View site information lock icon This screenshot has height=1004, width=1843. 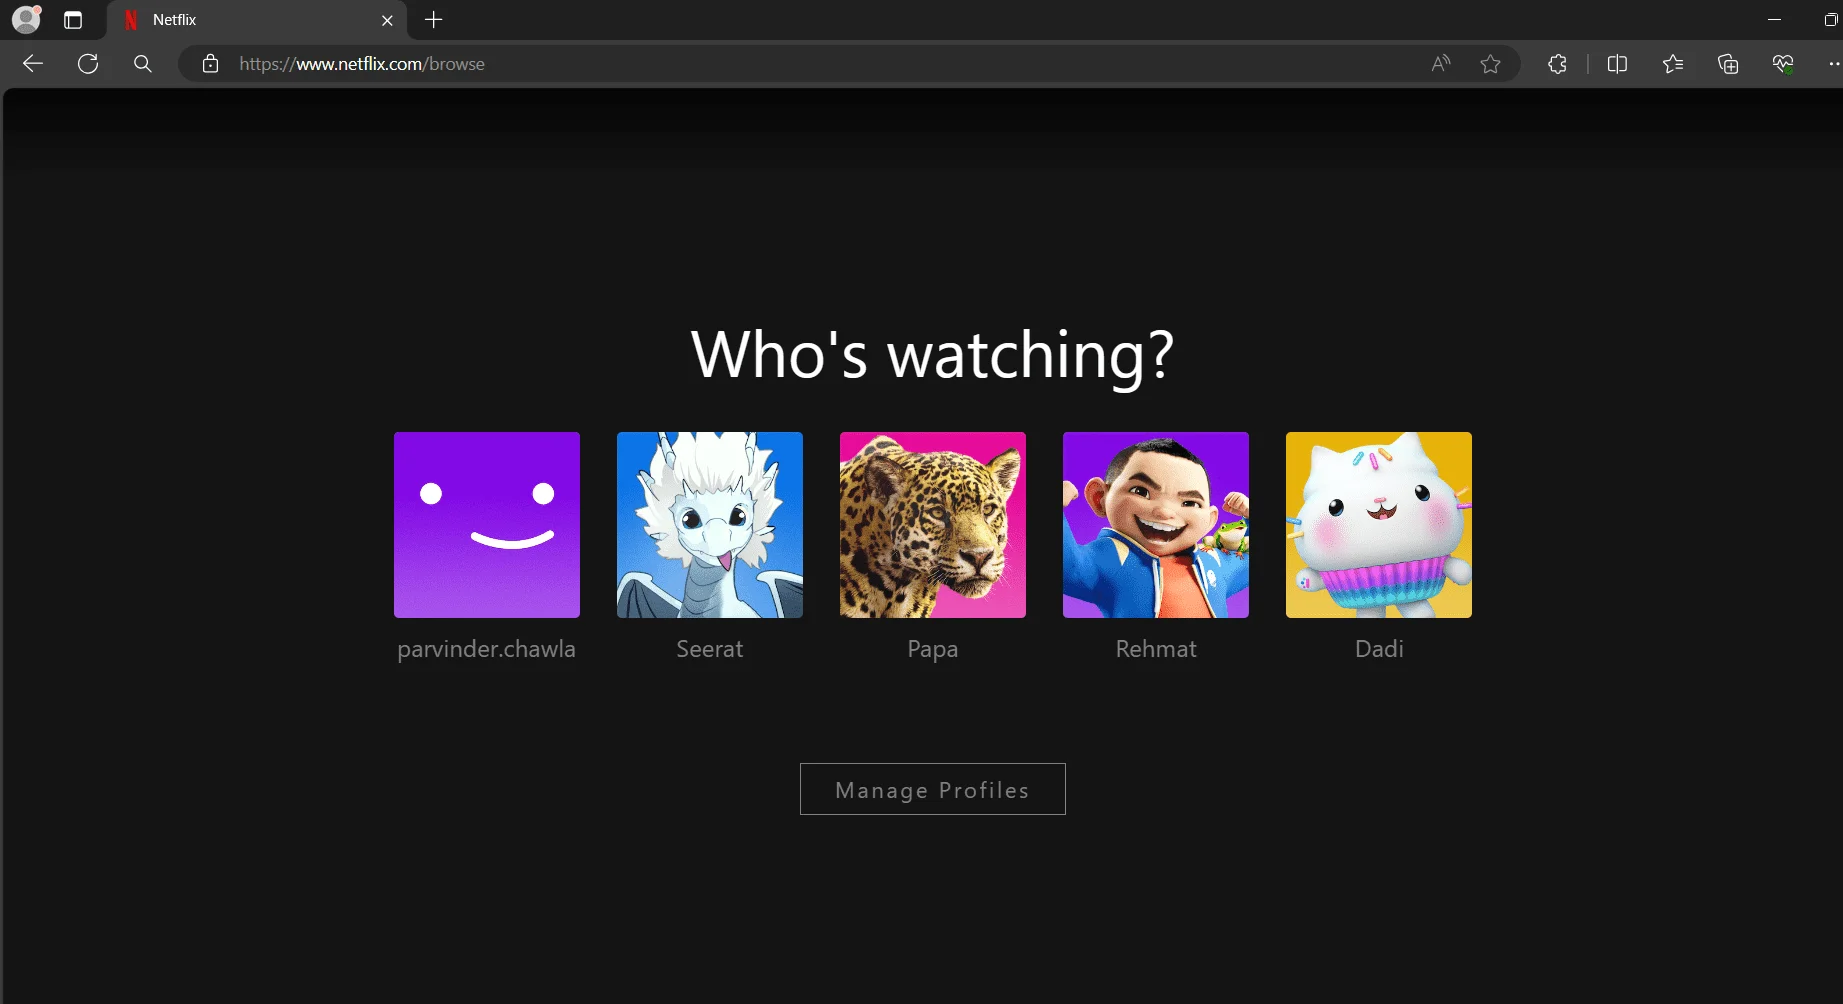pos(210,64)
